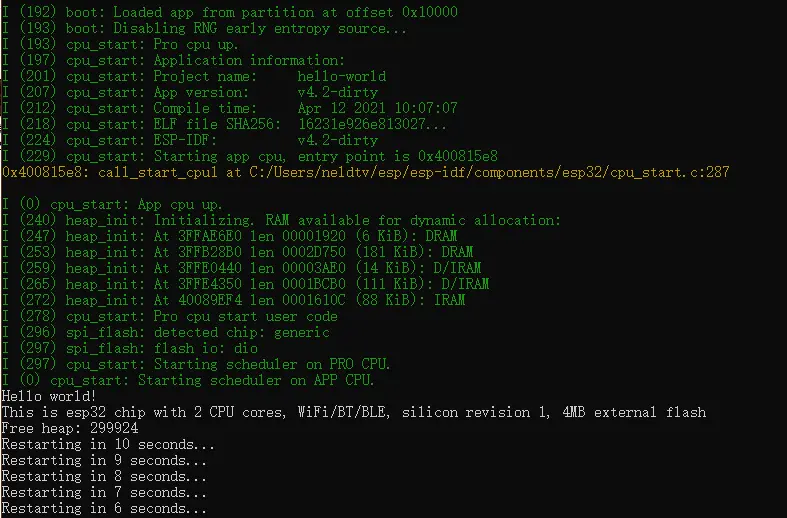The width and height of the screenshot is (787, 518).
Task: Click the cpu_start.c:287 file path
Action: [489, 172]
